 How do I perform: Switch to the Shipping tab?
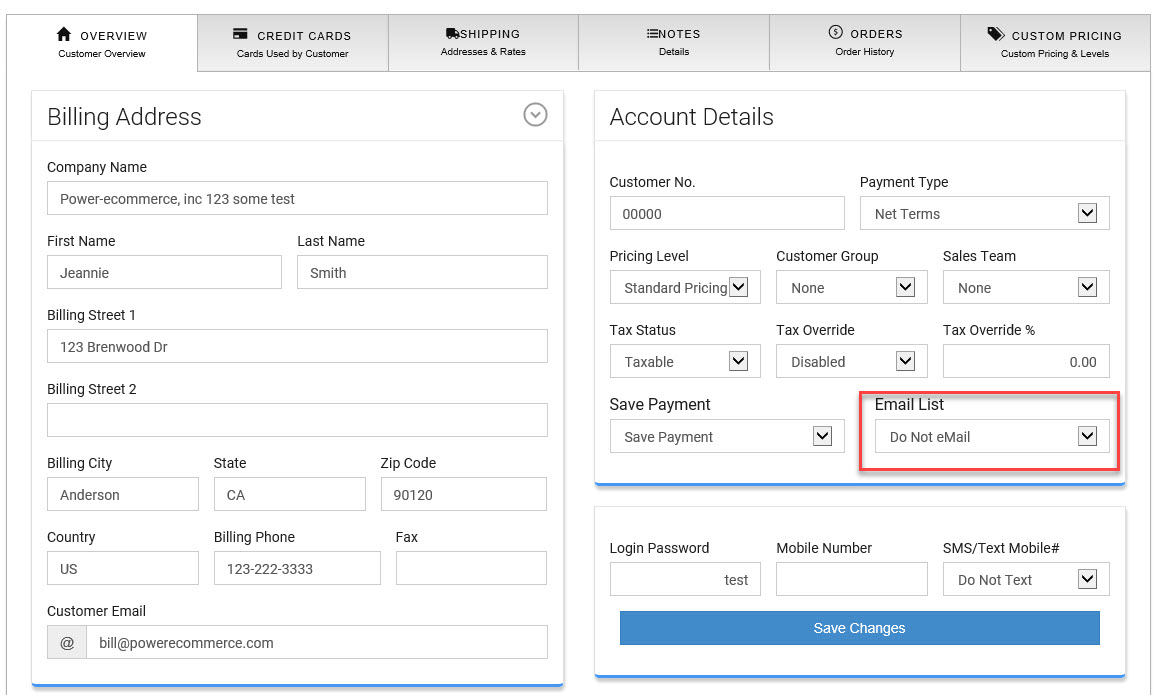pyautogui.click(x=483, y=42)
